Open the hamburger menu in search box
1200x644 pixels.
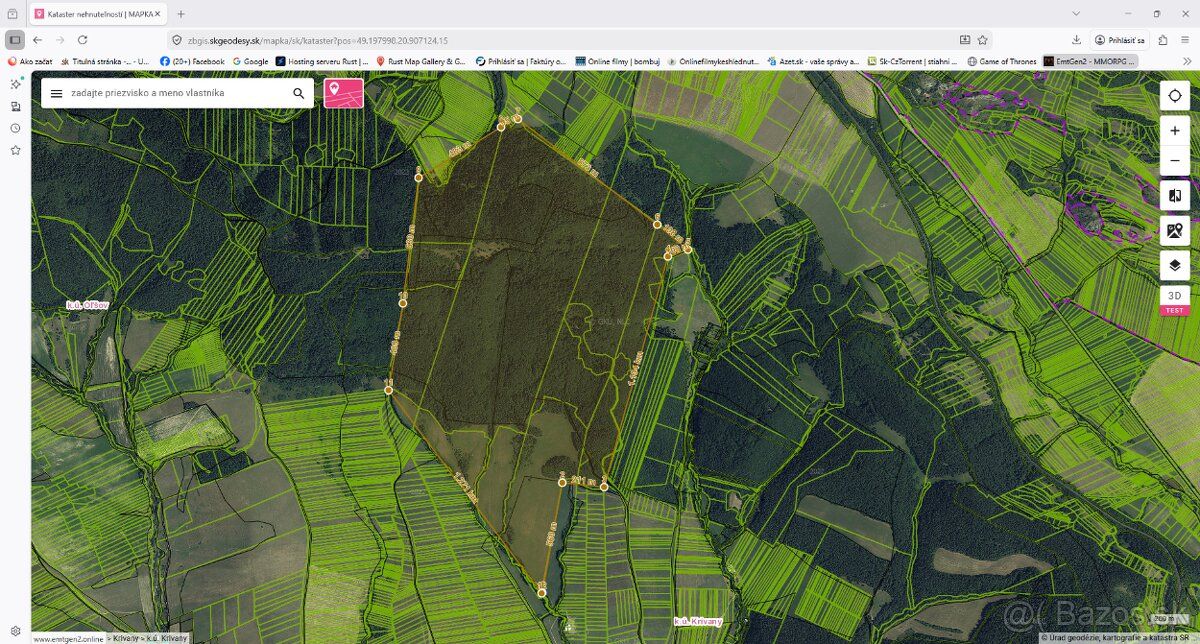tap(56, 93)
